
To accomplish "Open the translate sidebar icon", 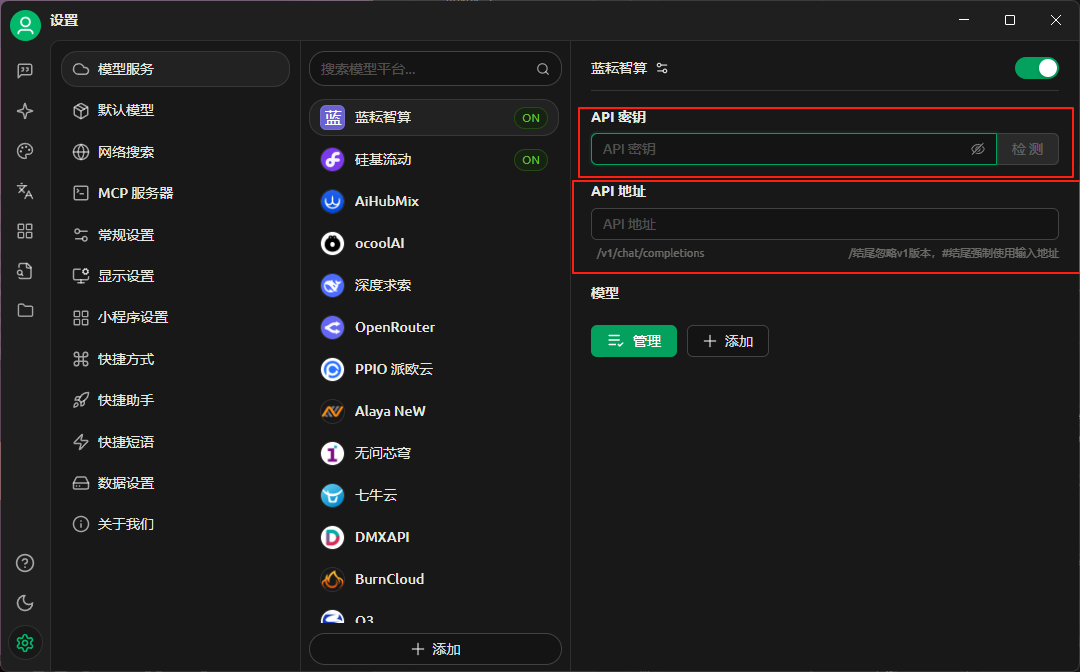I will pos(25,191).
